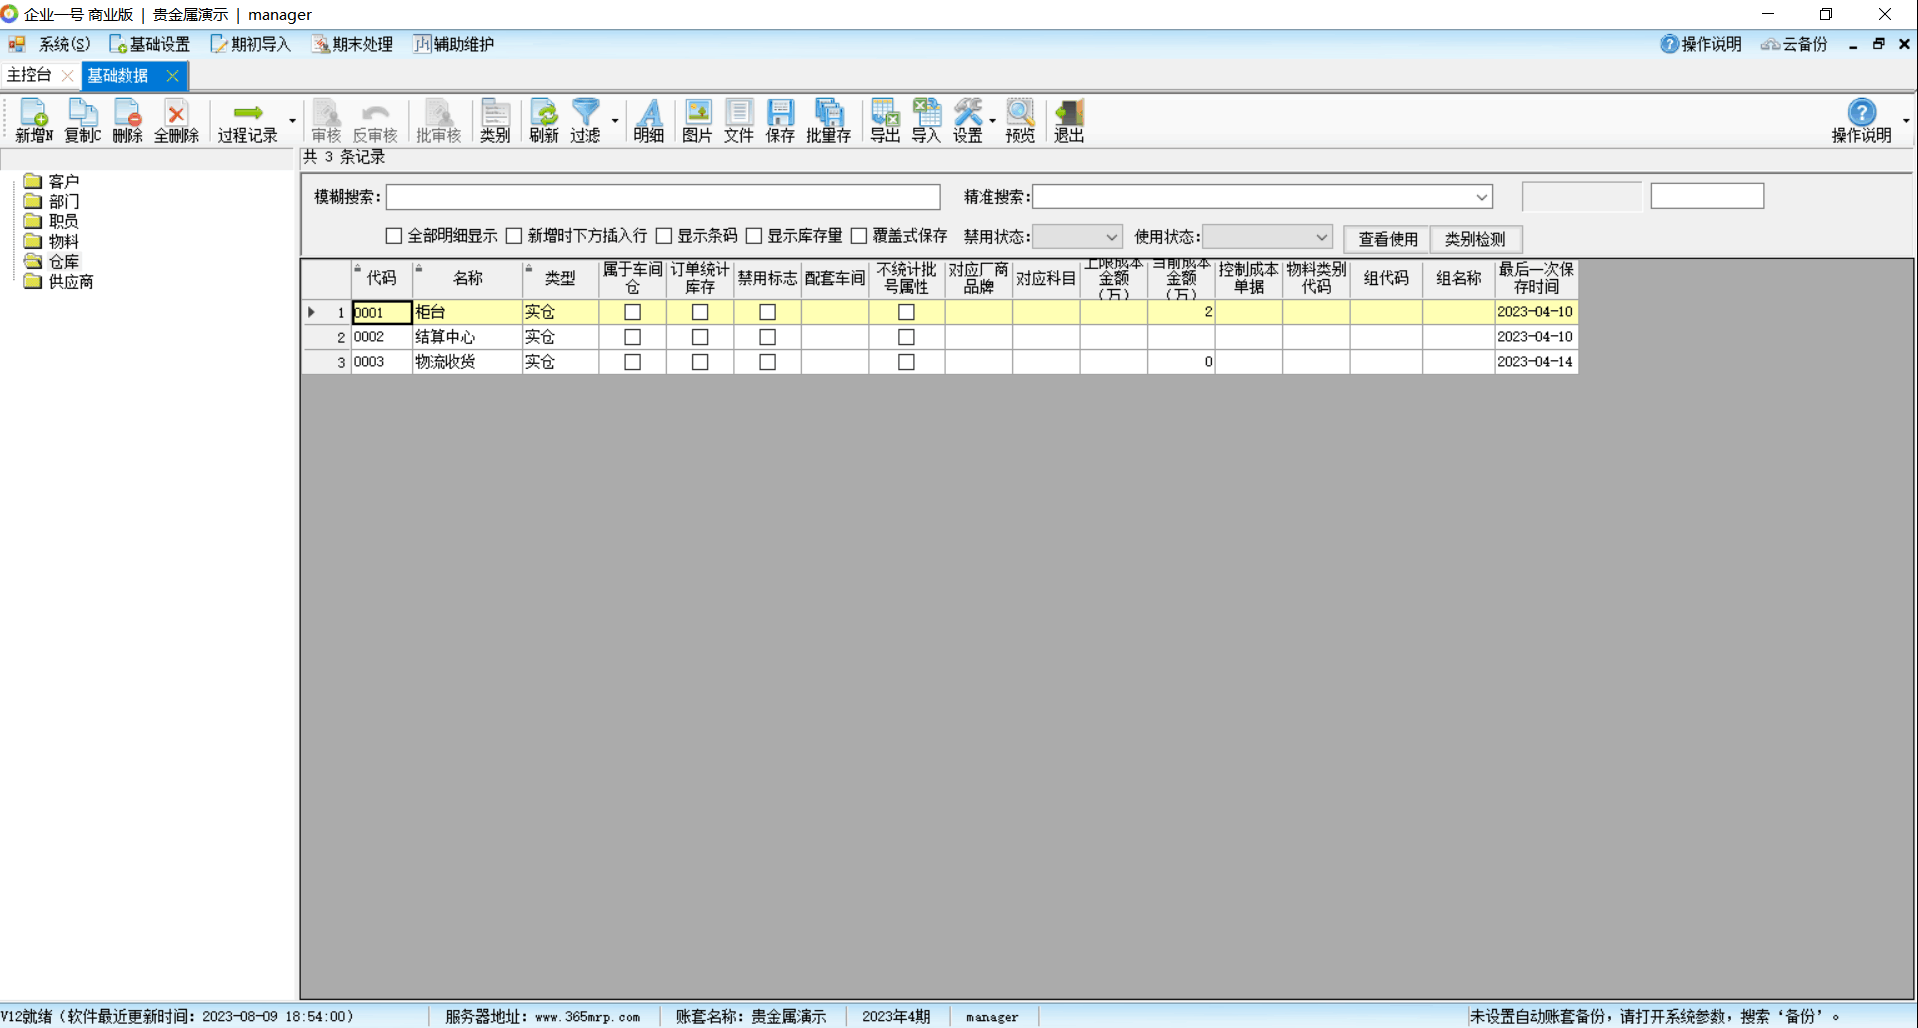Expand the 禁用状态 dropdown

(x=1111, y=237)
